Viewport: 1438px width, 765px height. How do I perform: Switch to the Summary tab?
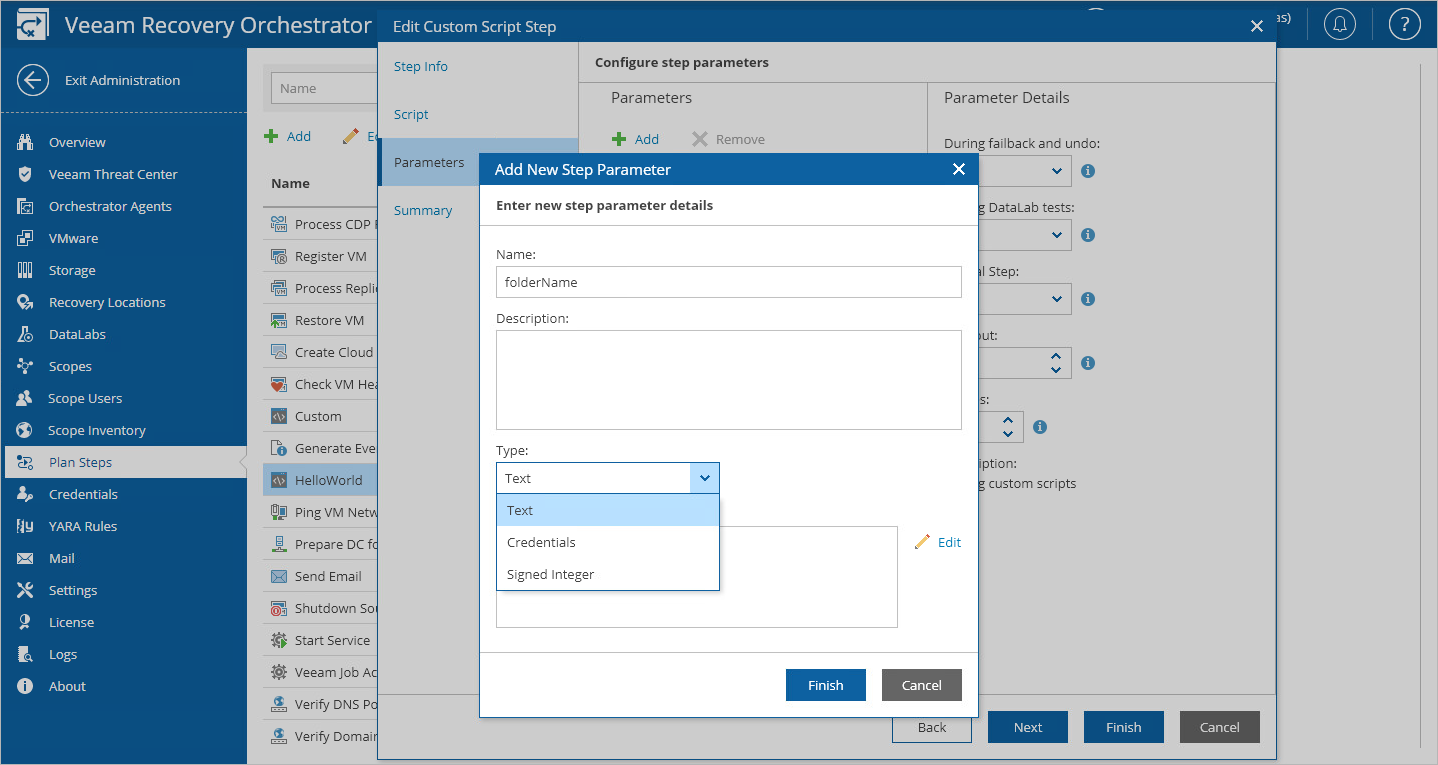[x=422, y=210]
